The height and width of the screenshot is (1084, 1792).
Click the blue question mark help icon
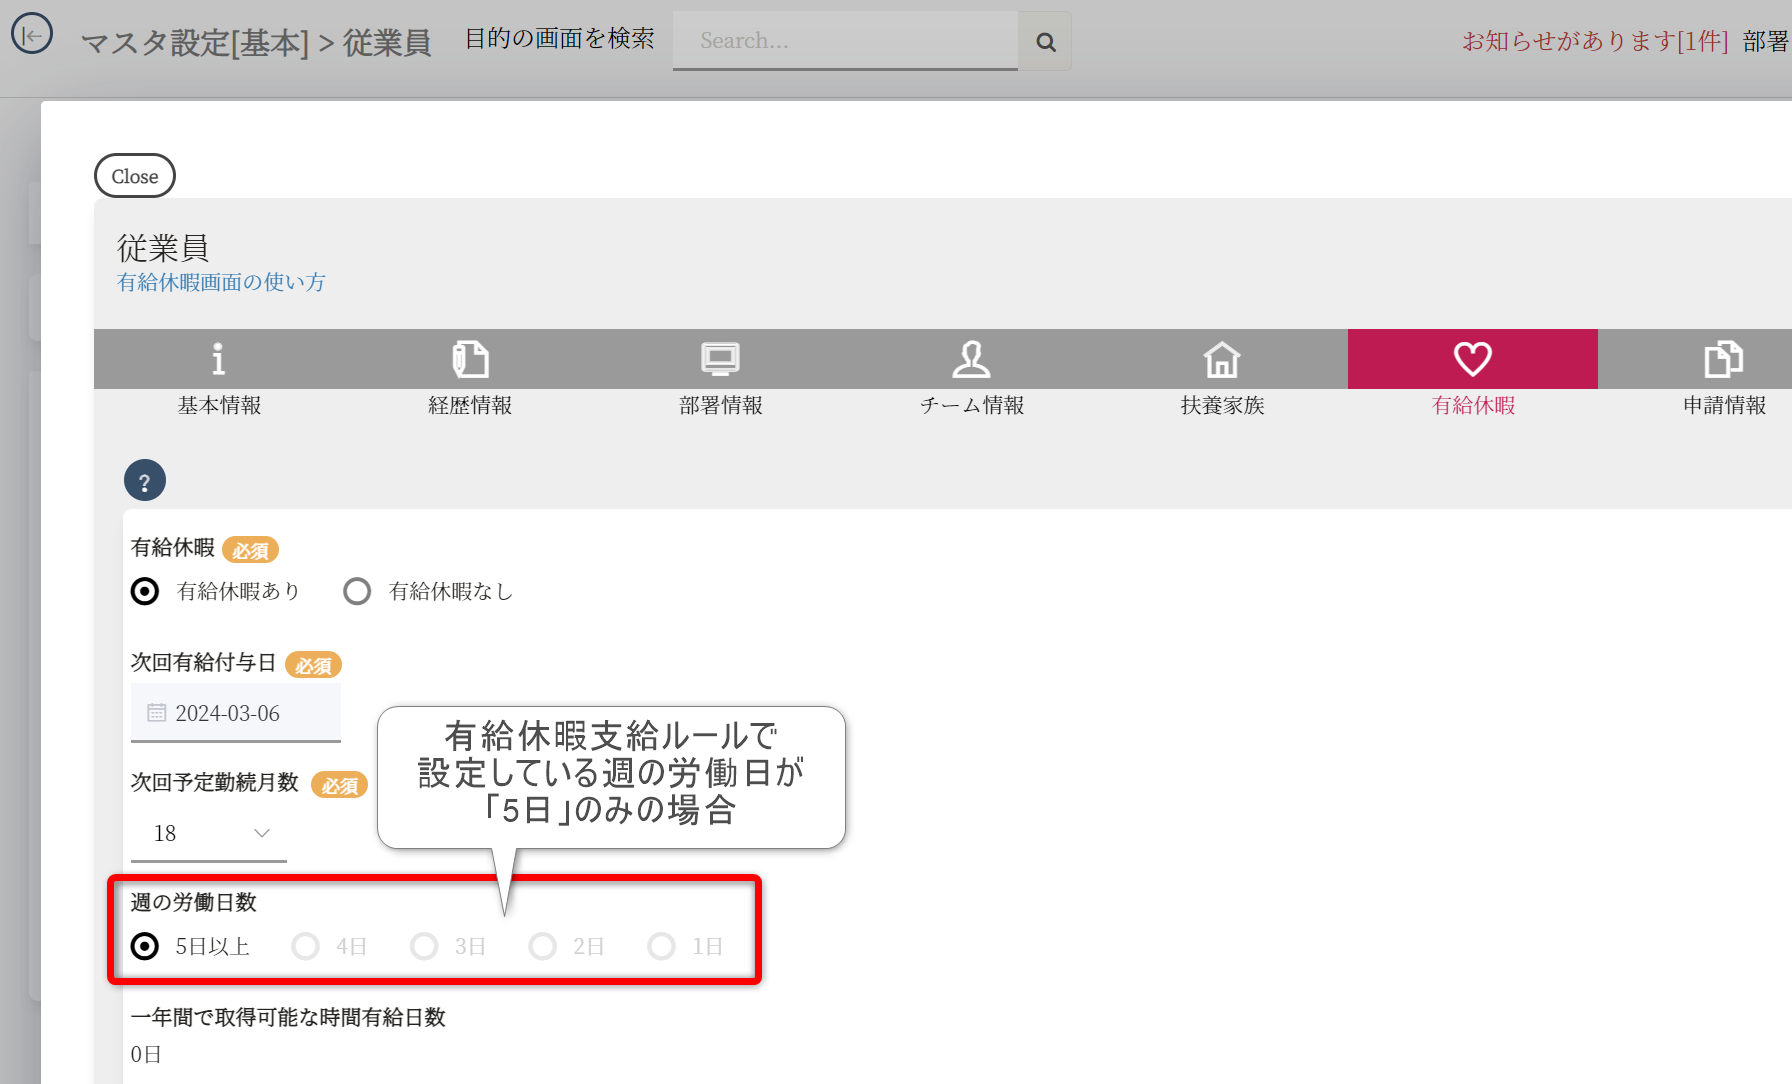coord(145,481)
